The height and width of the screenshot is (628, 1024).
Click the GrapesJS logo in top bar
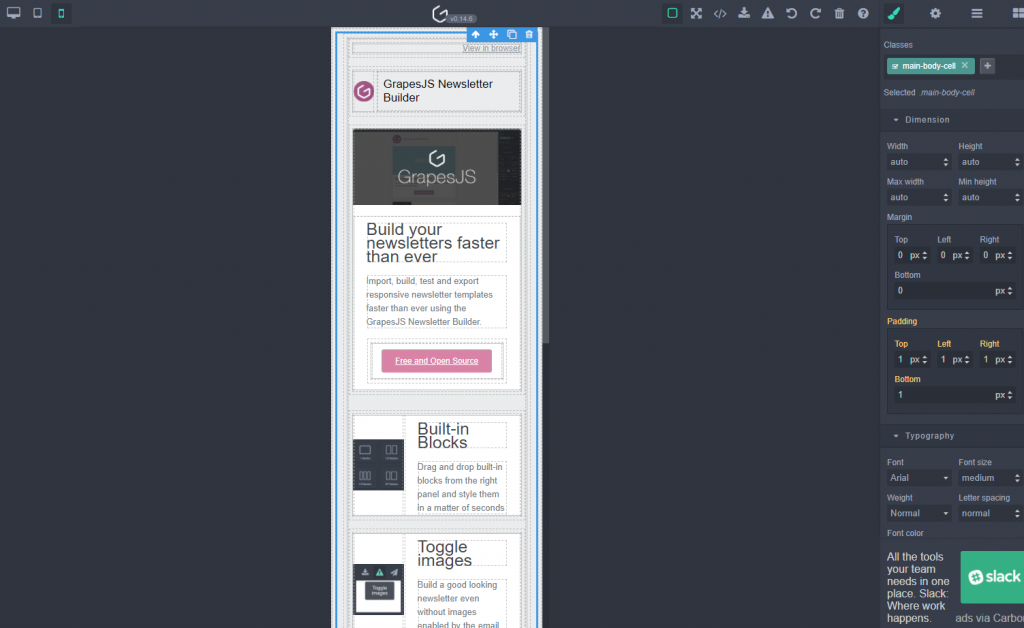point(440,14)
